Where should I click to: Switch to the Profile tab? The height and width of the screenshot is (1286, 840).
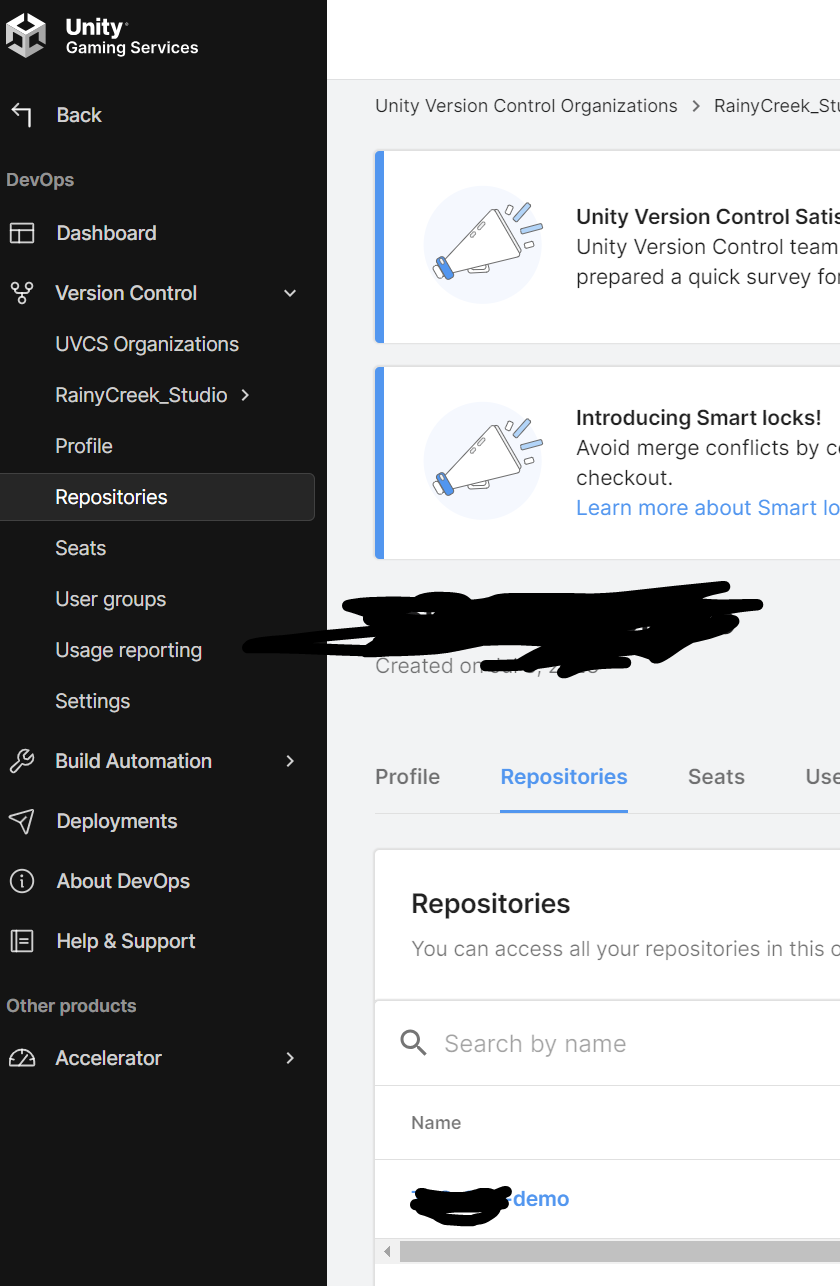407,776
